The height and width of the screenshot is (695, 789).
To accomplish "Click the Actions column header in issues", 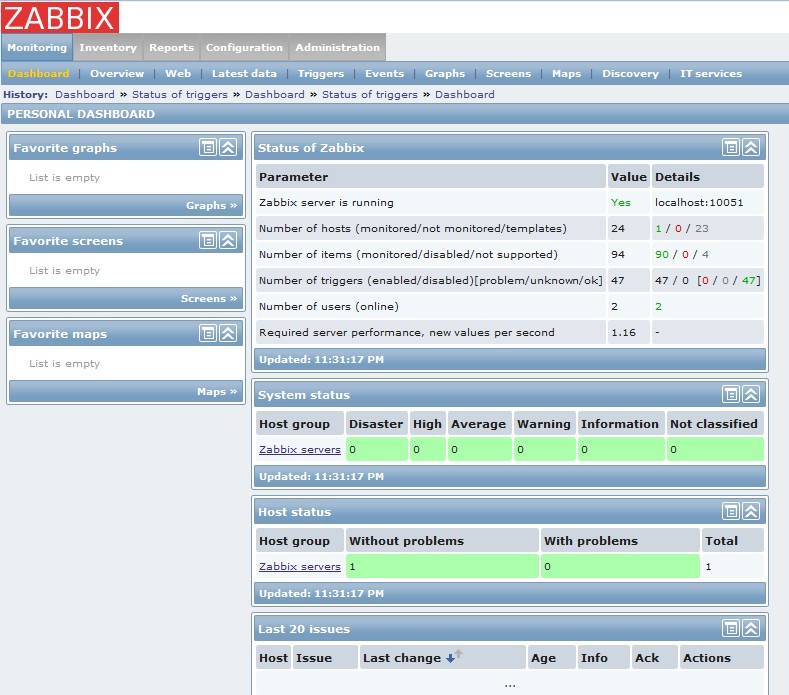I will (x=722, y=657).
